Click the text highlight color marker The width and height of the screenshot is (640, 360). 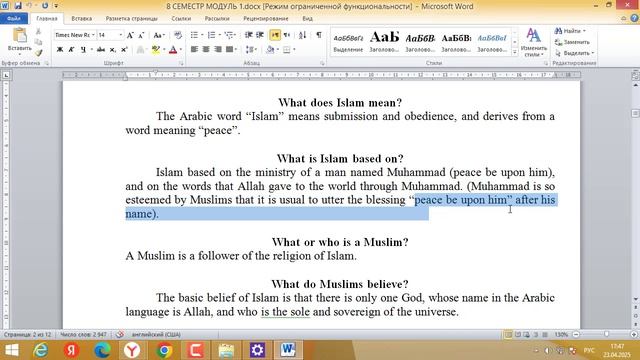click(x=155, y=50)
